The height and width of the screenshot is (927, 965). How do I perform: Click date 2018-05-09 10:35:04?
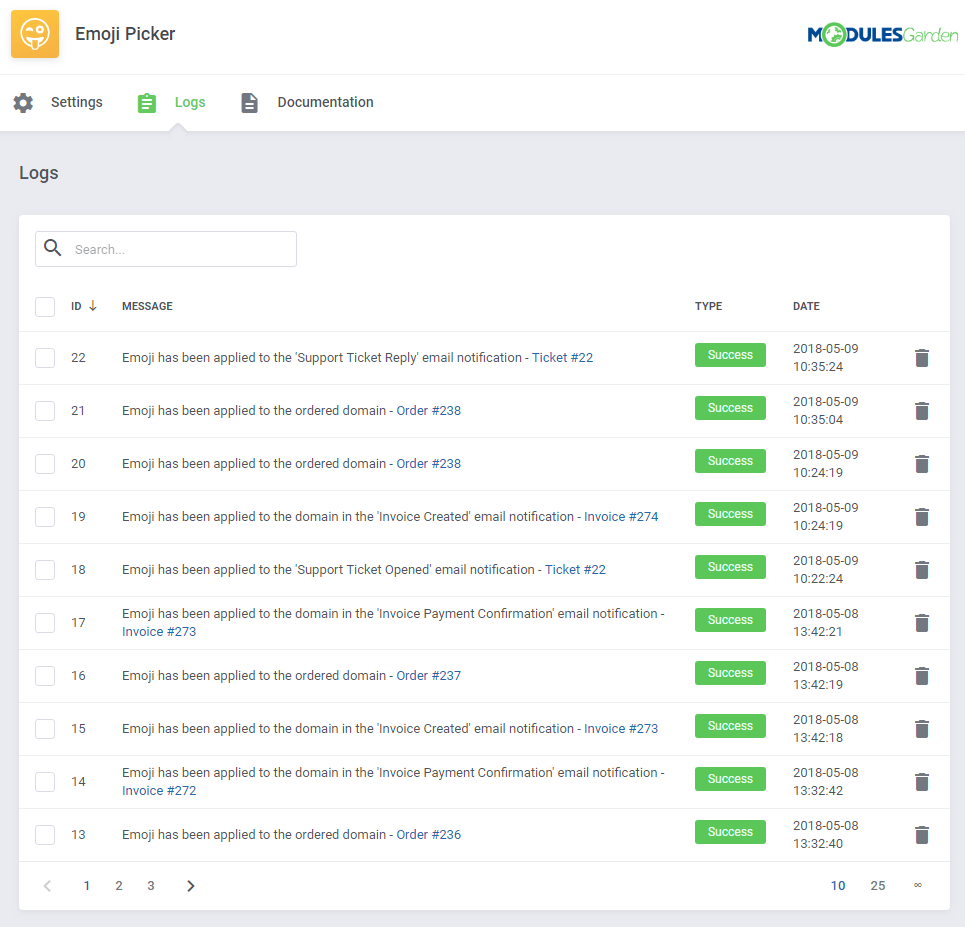click(x=825, y=411)
